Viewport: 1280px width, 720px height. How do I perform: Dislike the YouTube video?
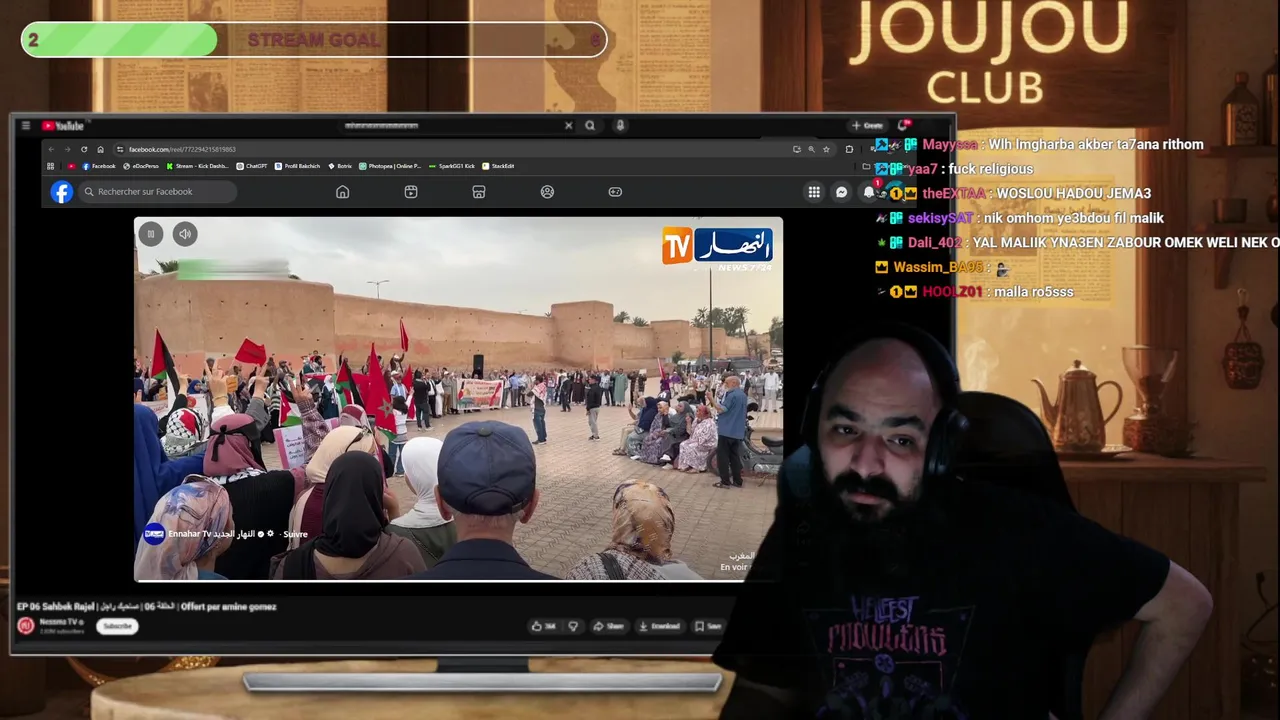coord(573,626)
